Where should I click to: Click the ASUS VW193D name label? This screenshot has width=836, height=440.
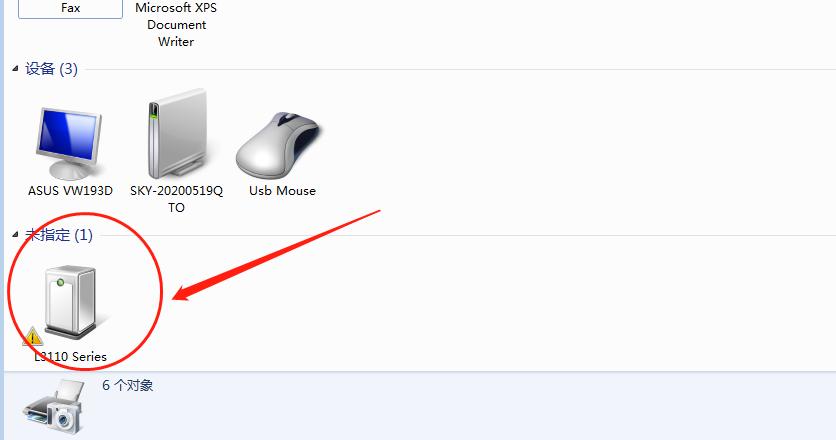coord(70,190)
